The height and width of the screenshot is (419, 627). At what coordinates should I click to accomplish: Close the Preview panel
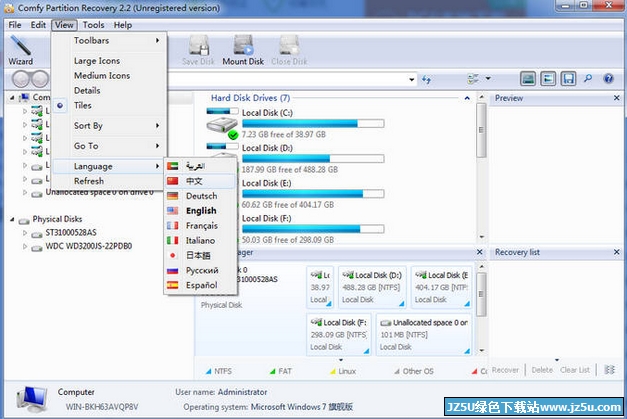[617, 98]
